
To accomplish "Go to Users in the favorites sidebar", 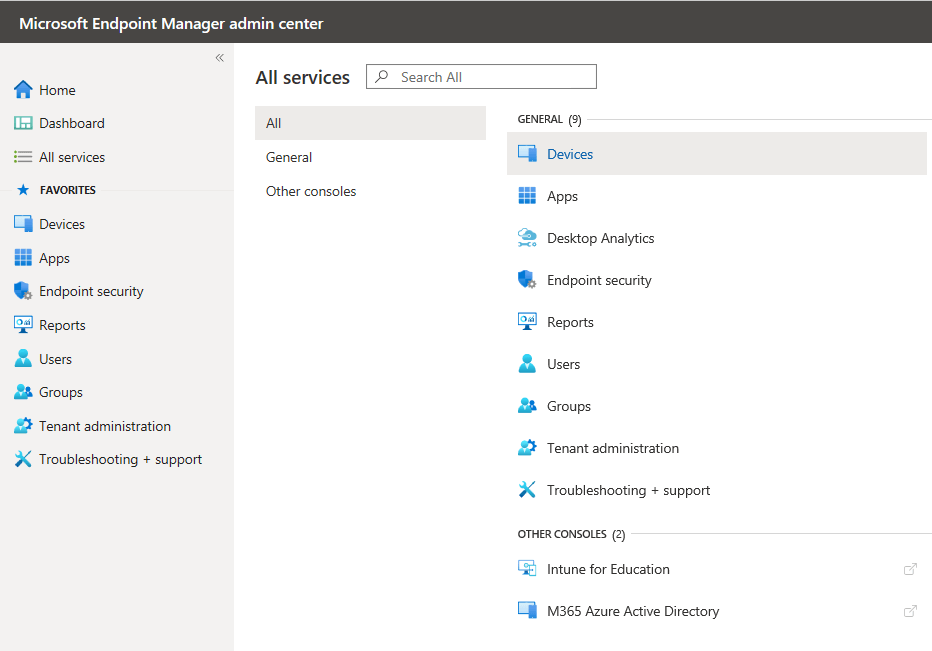I will 55,359.
